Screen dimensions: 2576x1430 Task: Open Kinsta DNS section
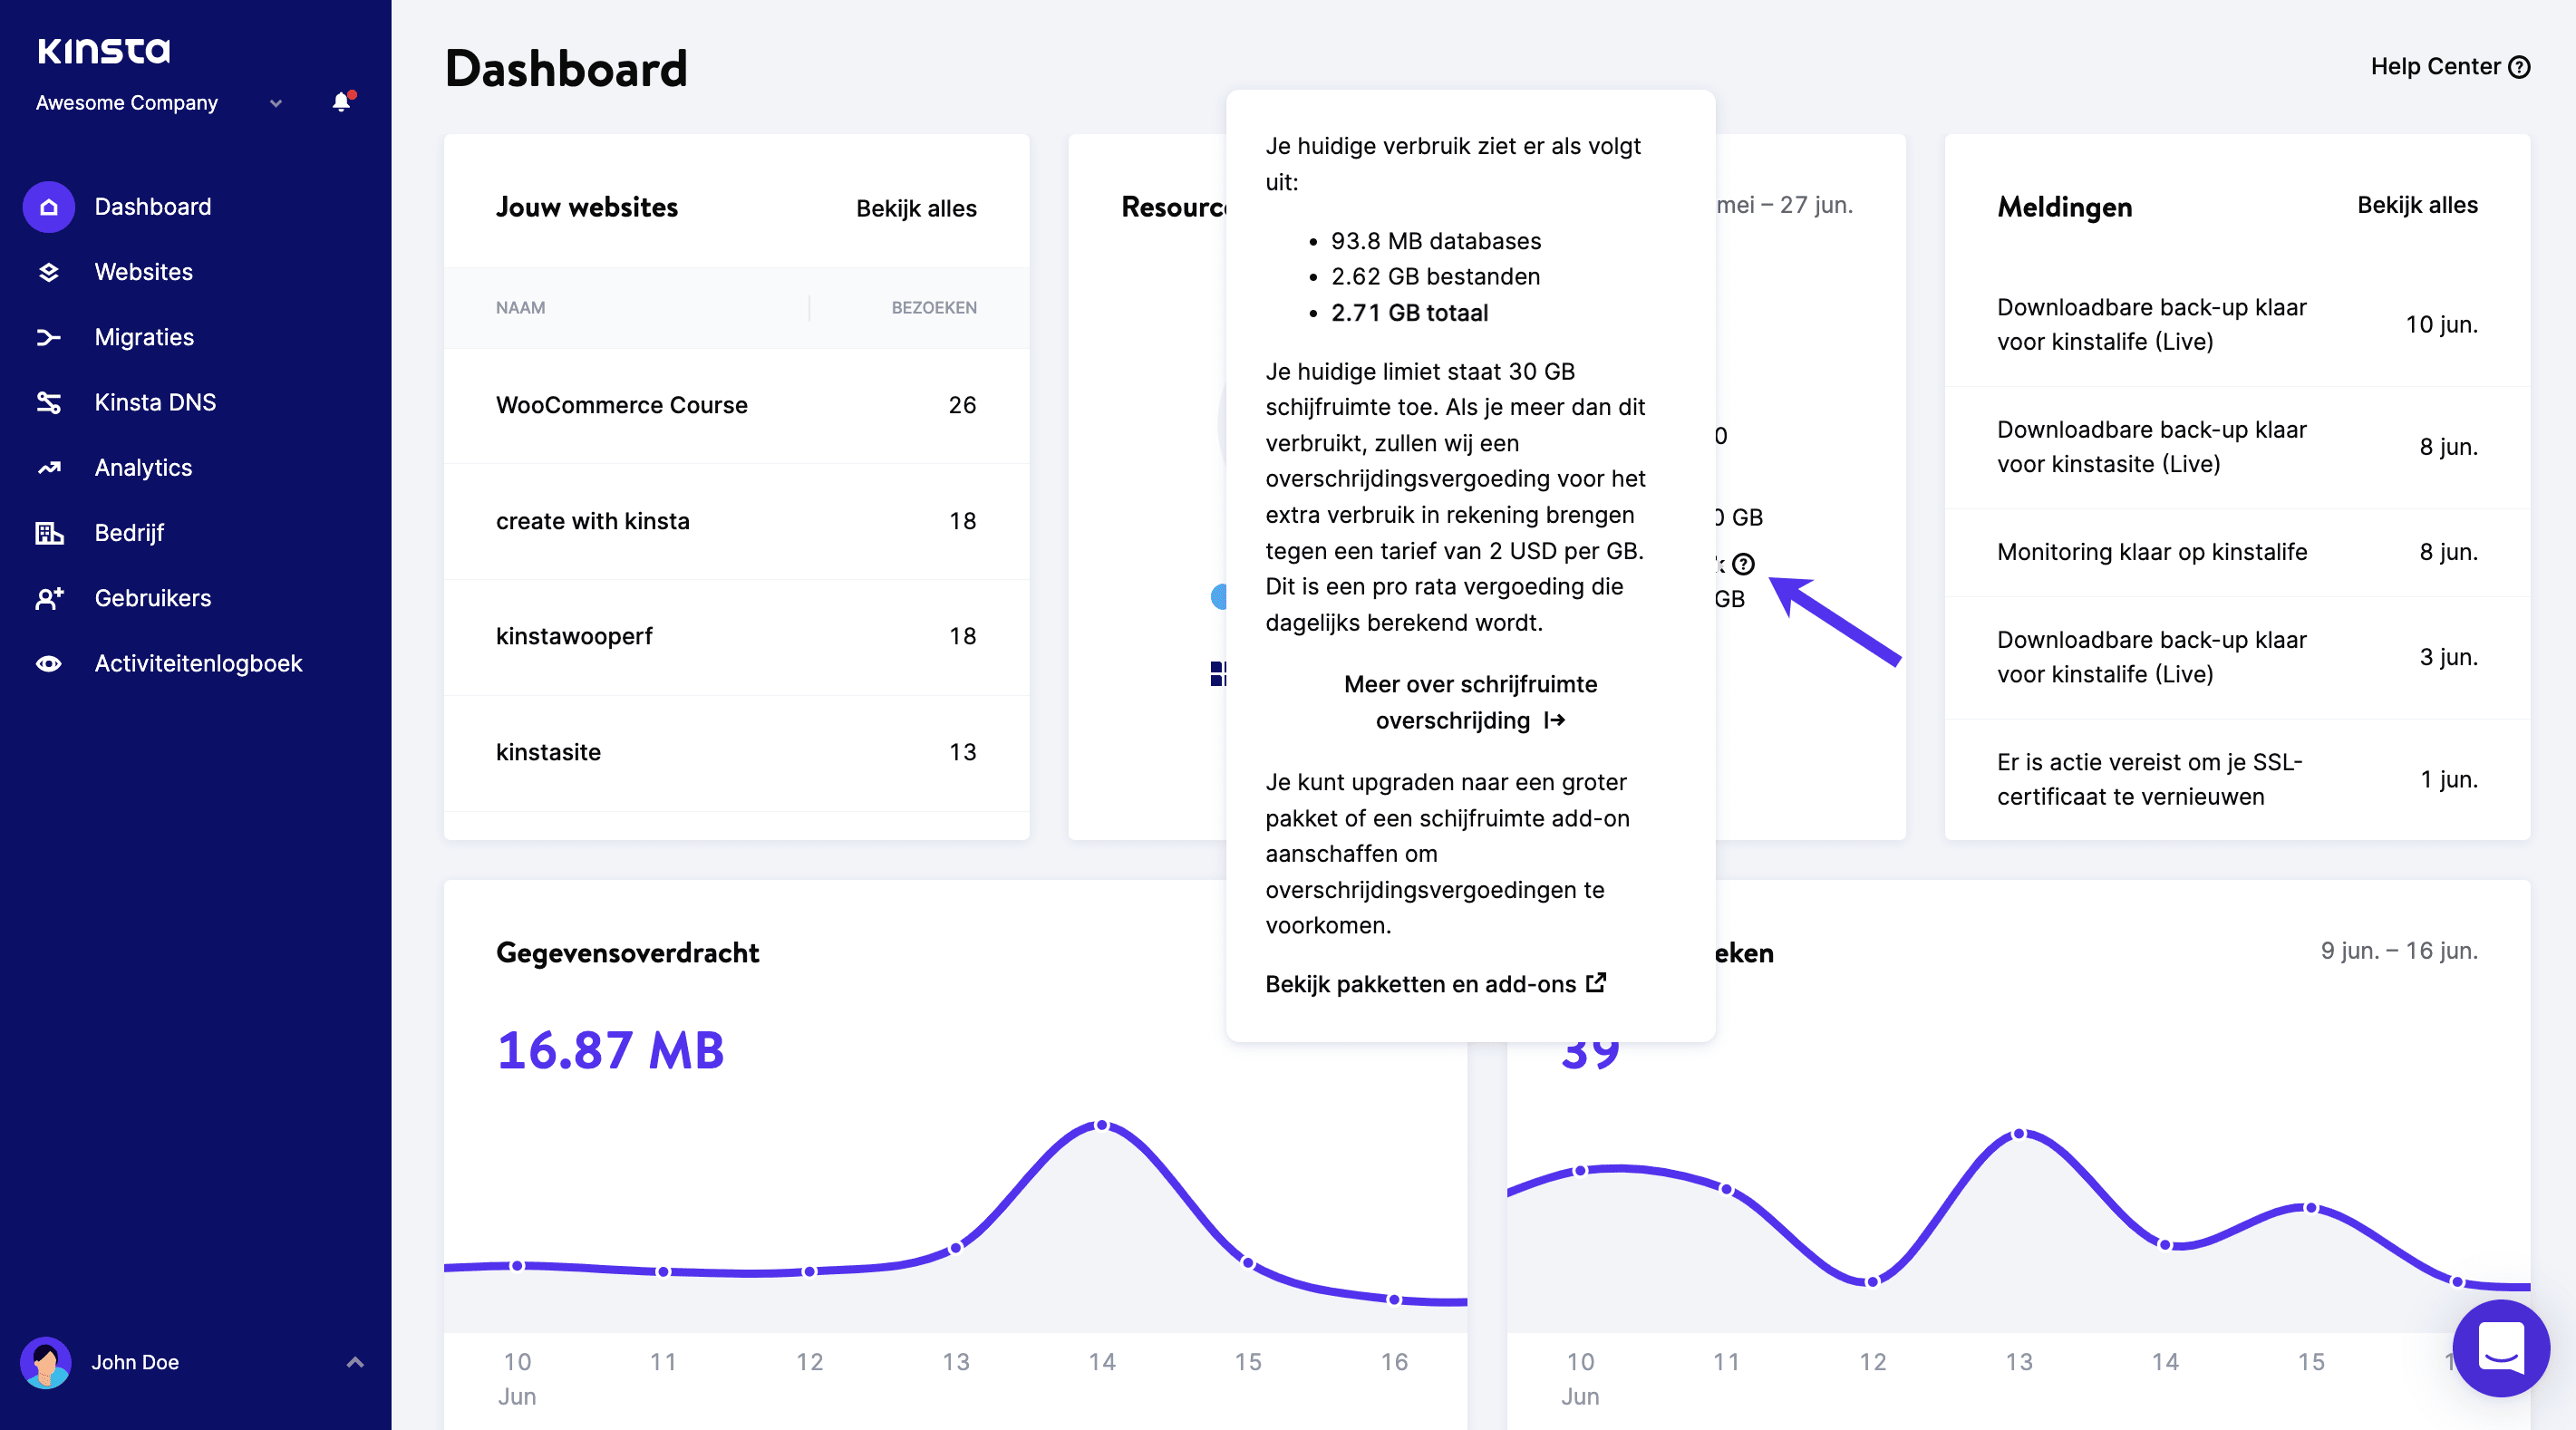click(155, 402)
